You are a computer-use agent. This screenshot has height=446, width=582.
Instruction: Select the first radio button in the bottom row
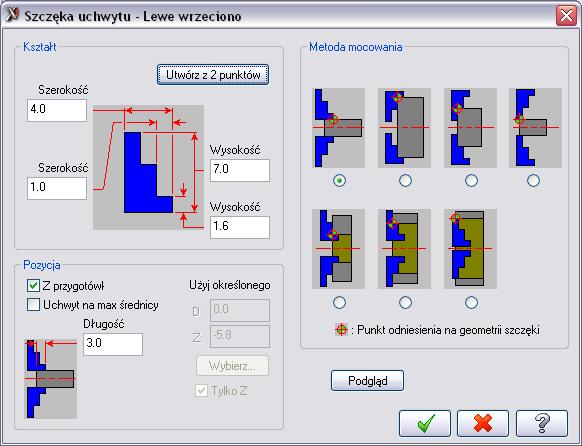[x=339, y=302]
